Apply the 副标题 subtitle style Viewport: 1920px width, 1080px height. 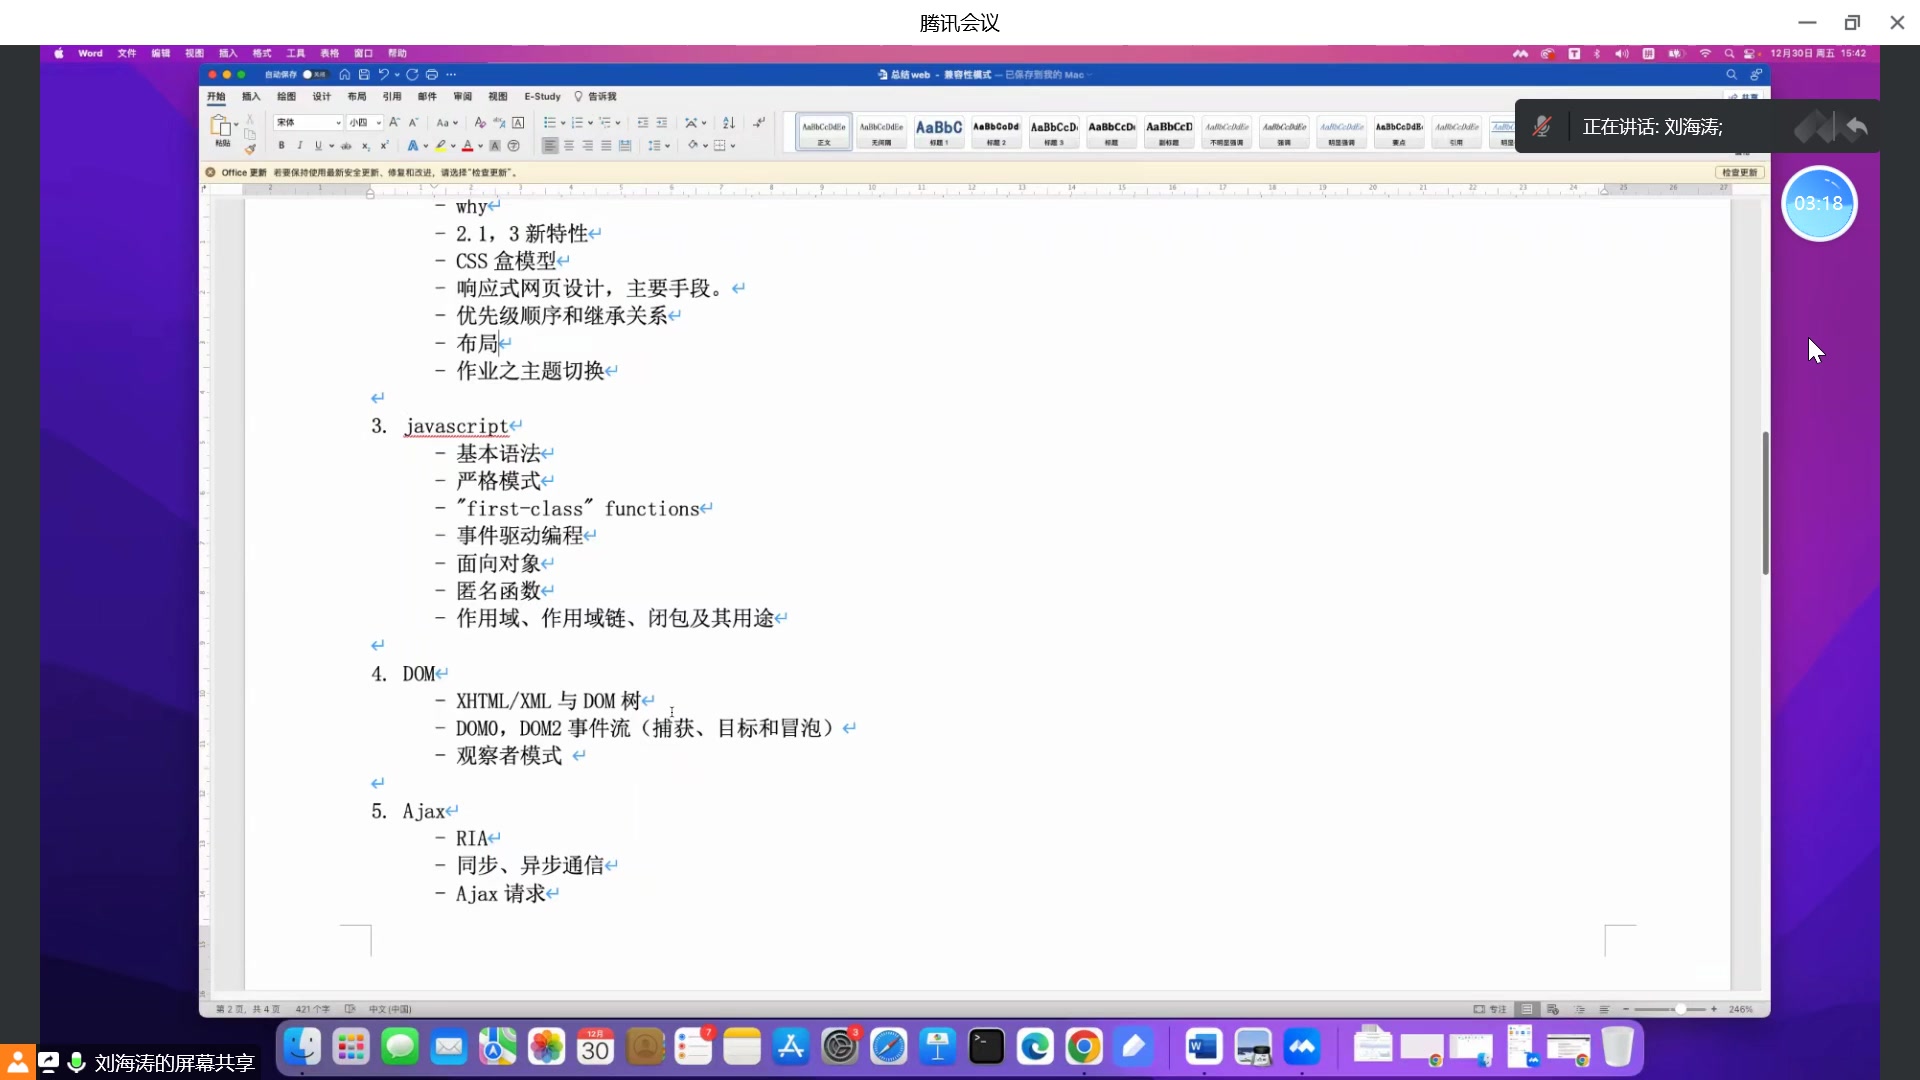(1169, 131)
